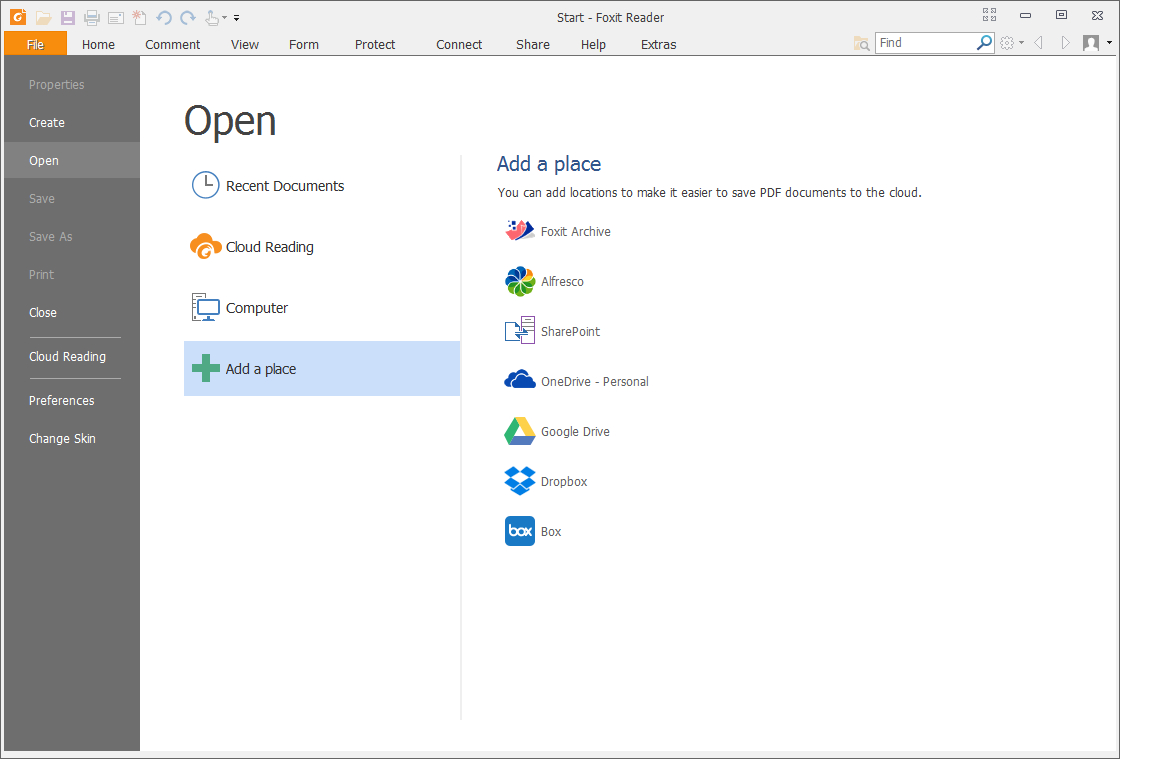The width and height of the screenshot is (1152, 759).
Task: Click the Foxit Archive icon
Action: [x=519, y=231]
